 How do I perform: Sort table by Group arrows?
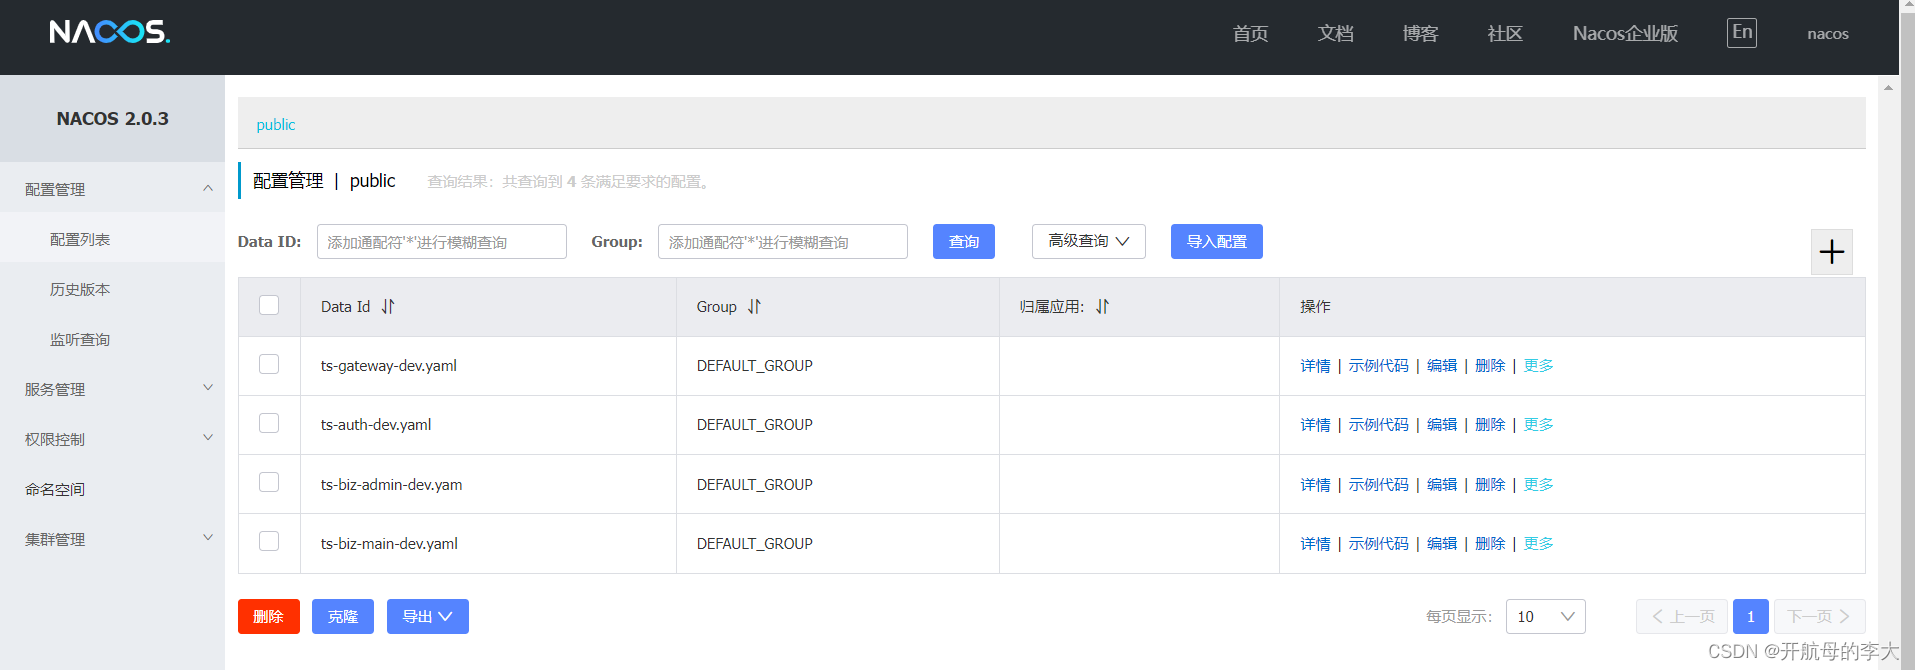[x=754, y=307]
